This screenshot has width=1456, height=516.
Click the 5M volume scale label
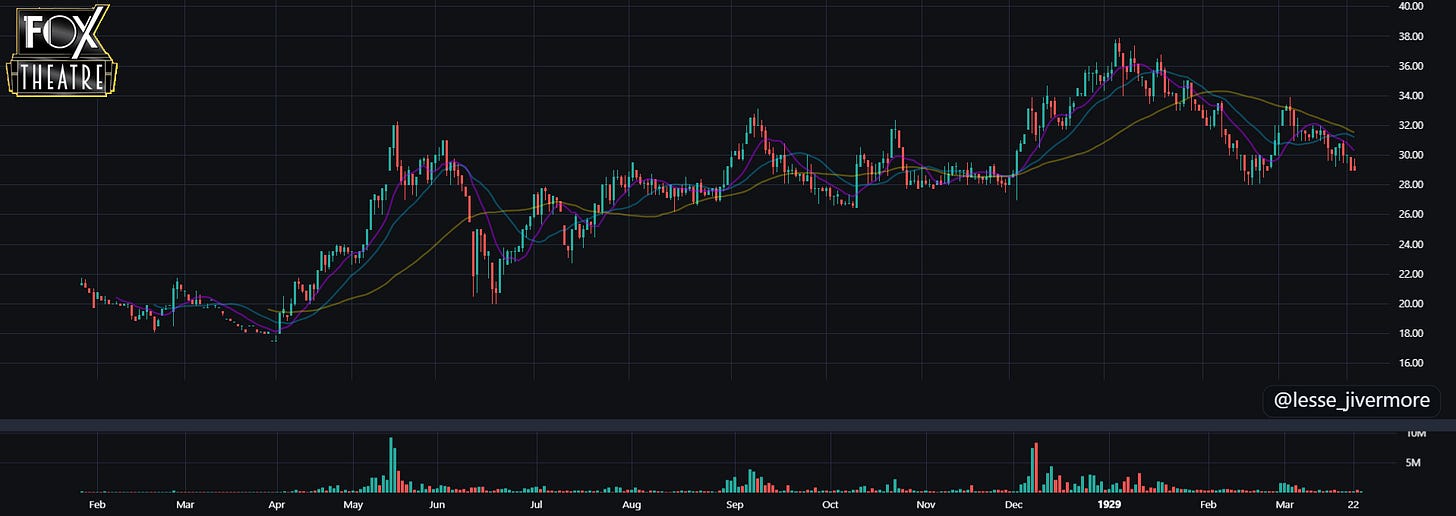(x=1414, y=462)
